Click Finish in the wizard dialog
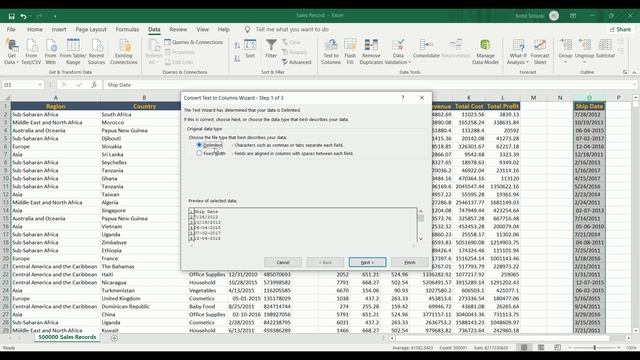This screenshot has height=360, width=640. pyautogui.click(x=410, y=262)
